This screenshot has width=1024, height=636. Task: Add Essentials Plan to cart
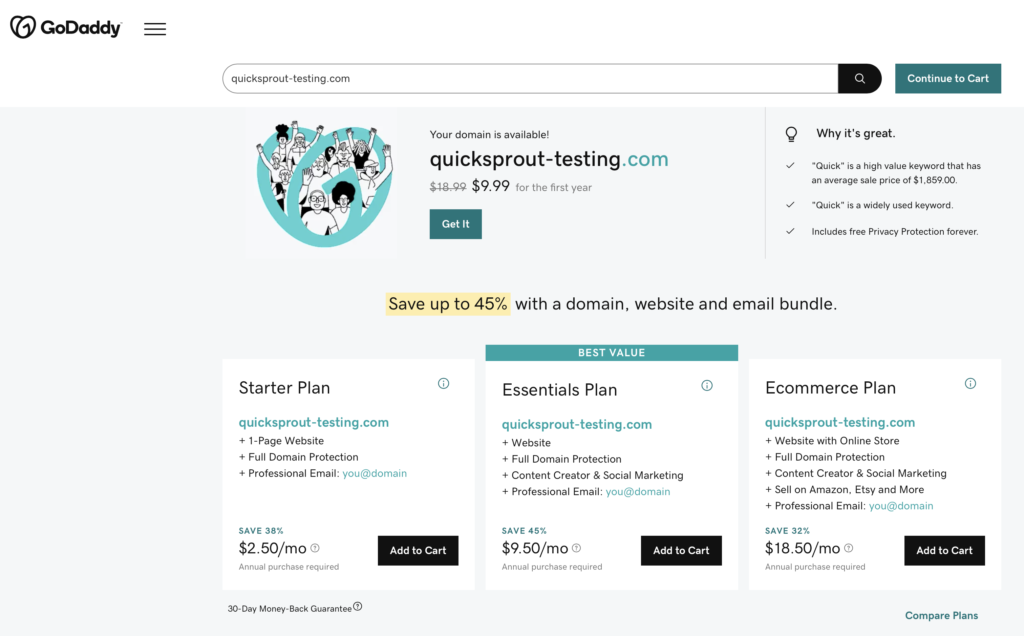pyautogui.click(x=681, y=550)
